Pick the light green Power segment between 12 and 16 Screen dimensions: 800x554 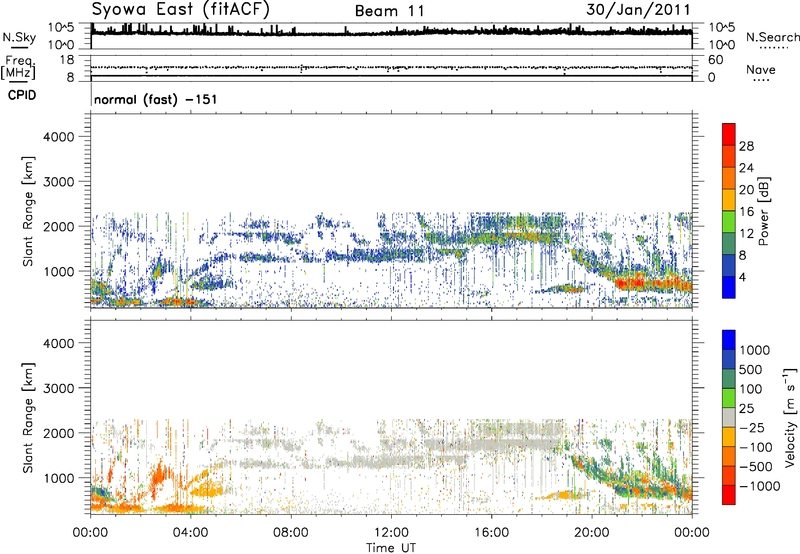[729, 221]
